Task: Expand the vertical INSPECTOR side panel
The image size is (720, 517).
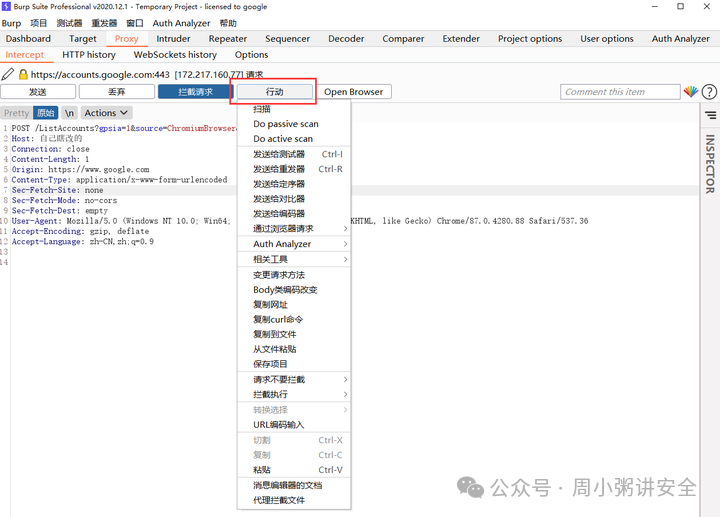Action: (x=710, y=164)
